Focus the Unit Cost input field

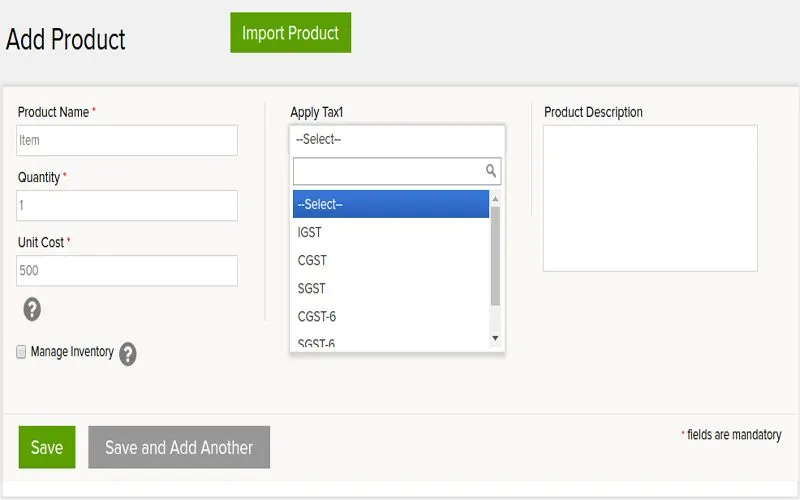pyautogui.click(x=127, y=270)
